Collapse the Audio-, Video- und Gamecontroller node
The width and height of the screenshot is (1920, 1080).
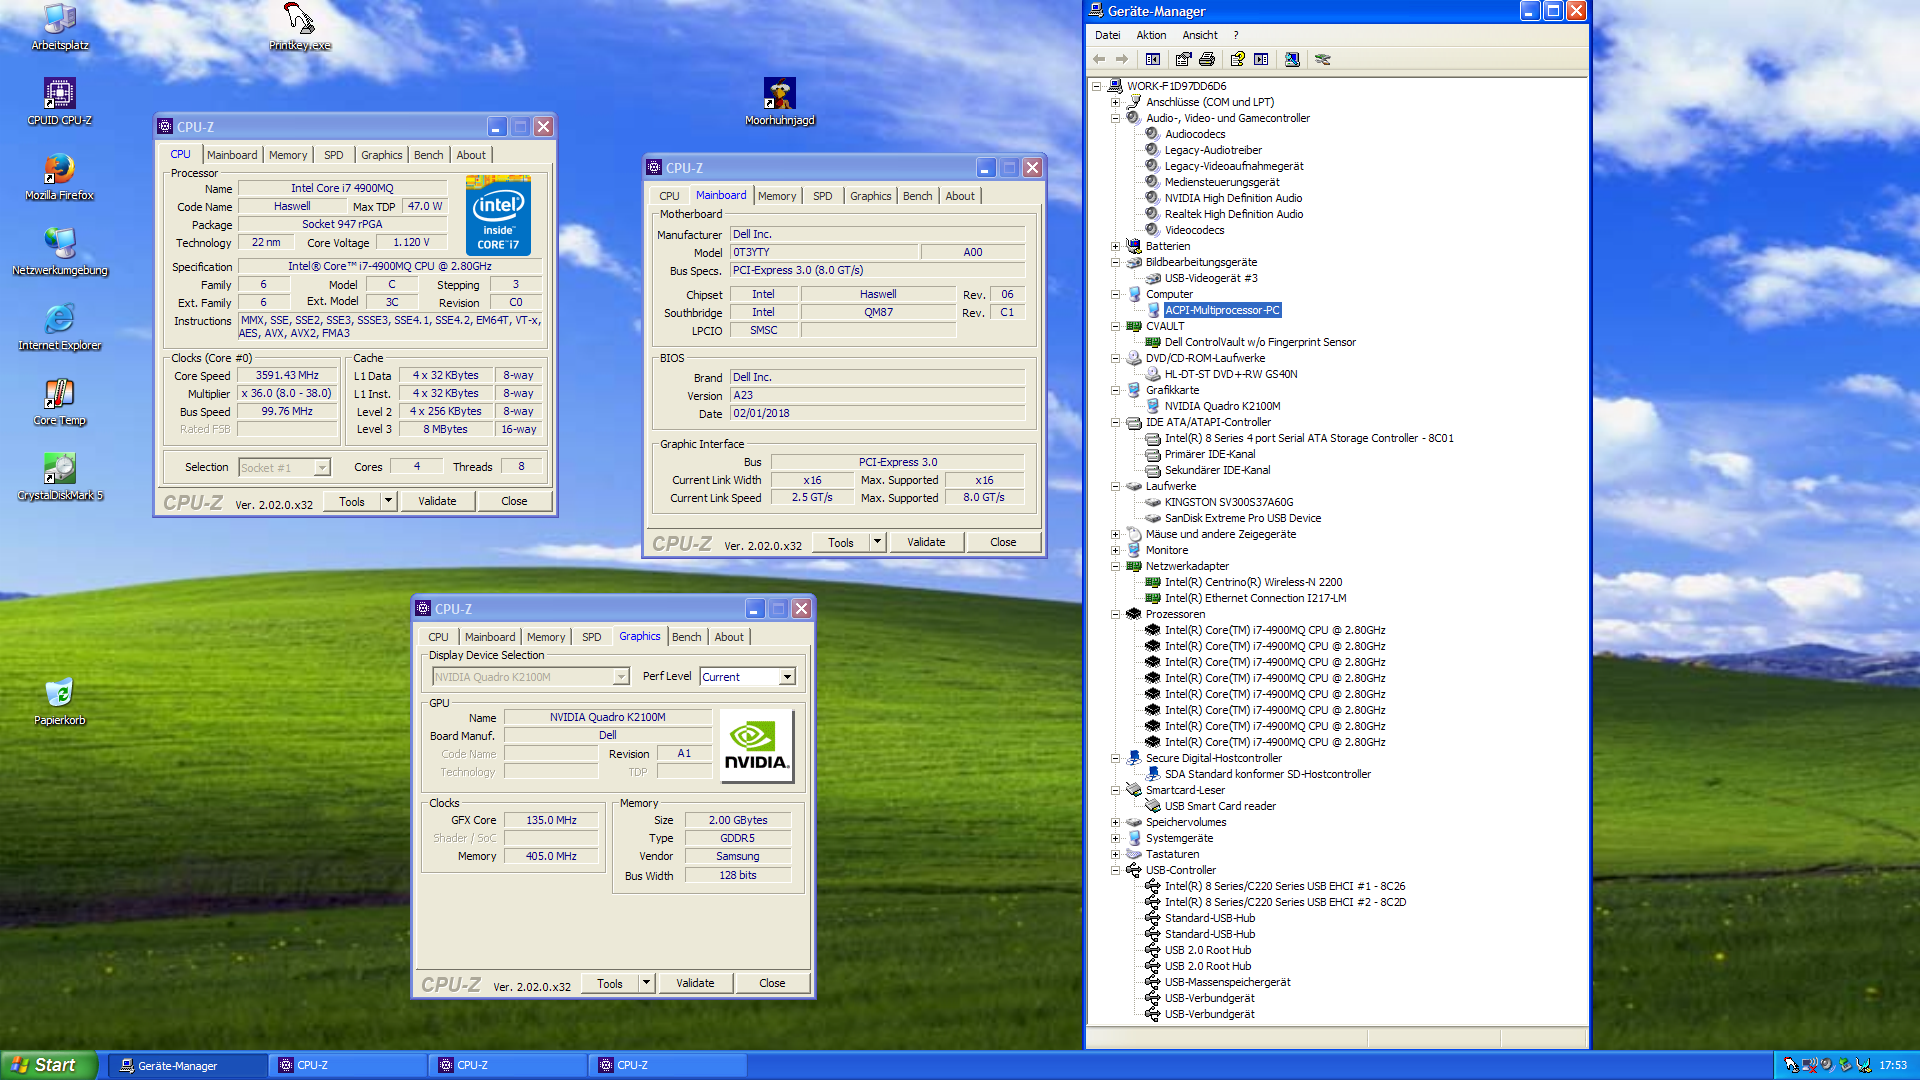point(1115,118)
